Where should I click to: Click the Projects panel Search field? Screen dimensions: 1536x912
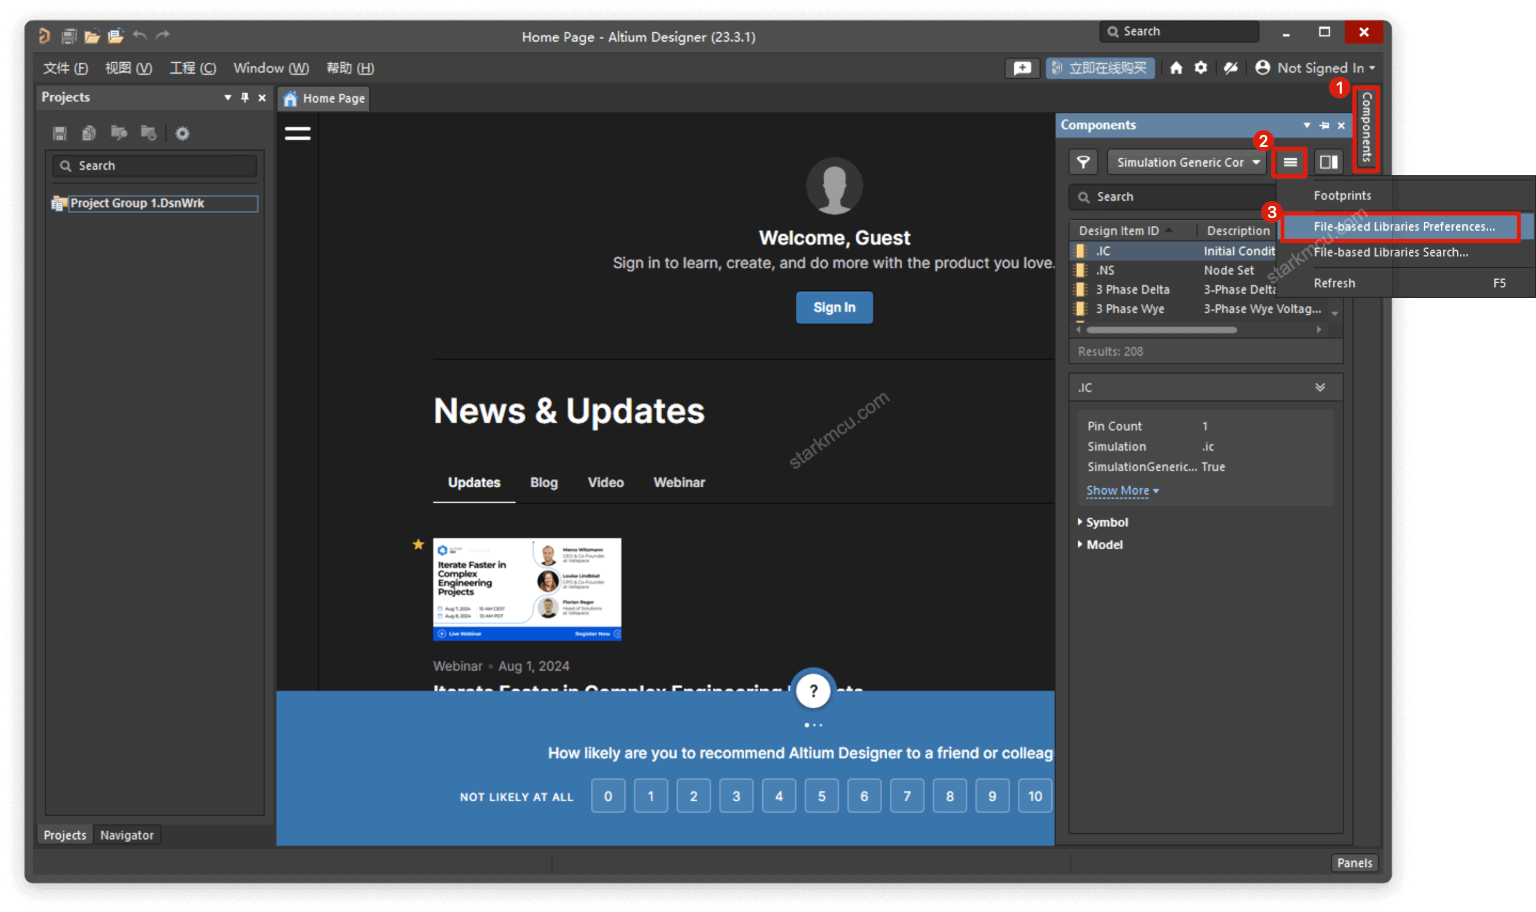tap(155, 166)
